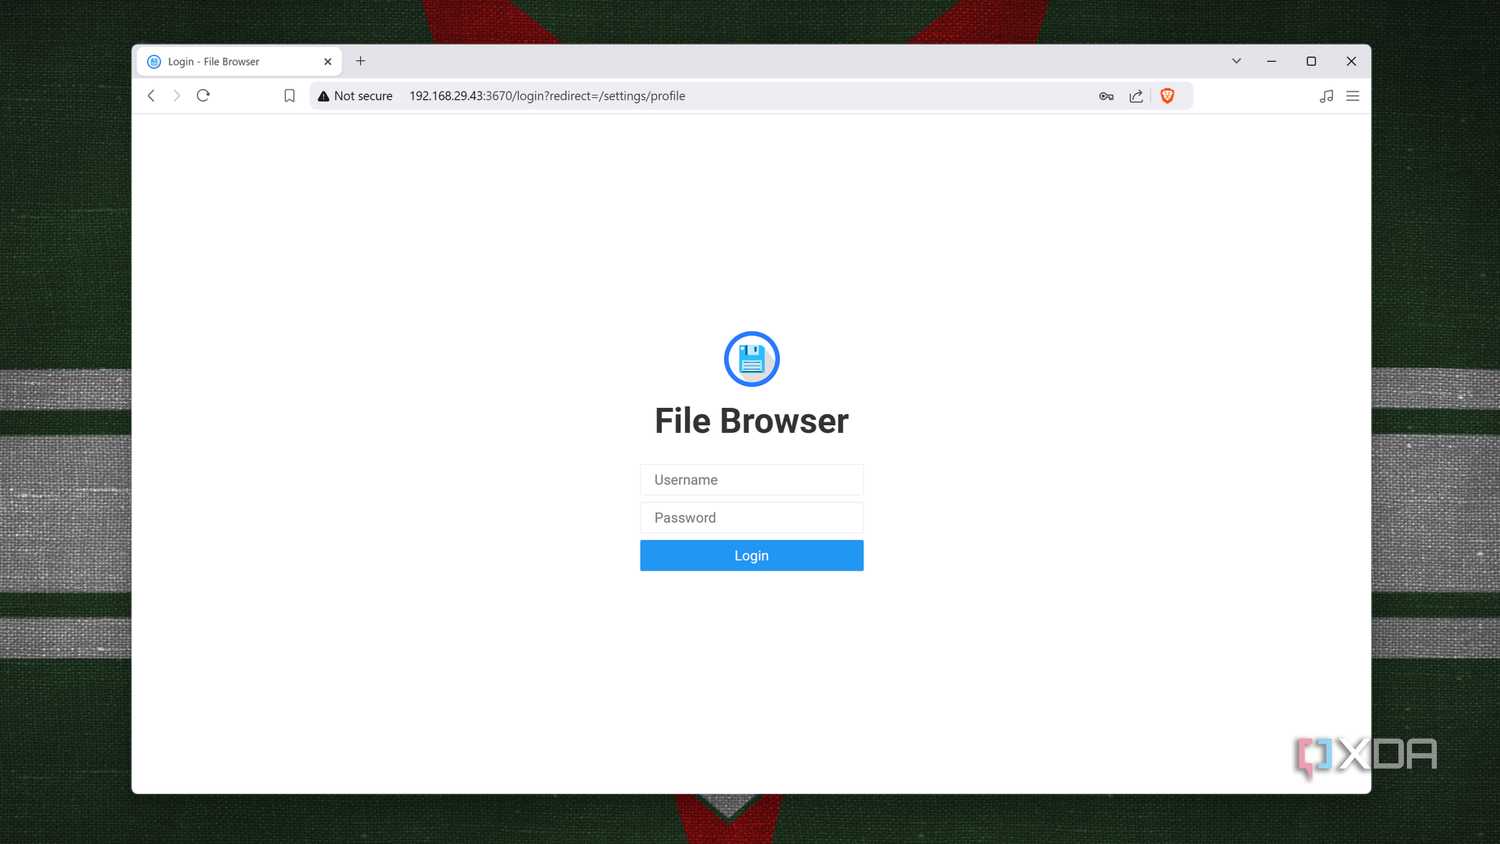Focus the Password input field
1500x844 pixels.
click(x=752, y=518)
